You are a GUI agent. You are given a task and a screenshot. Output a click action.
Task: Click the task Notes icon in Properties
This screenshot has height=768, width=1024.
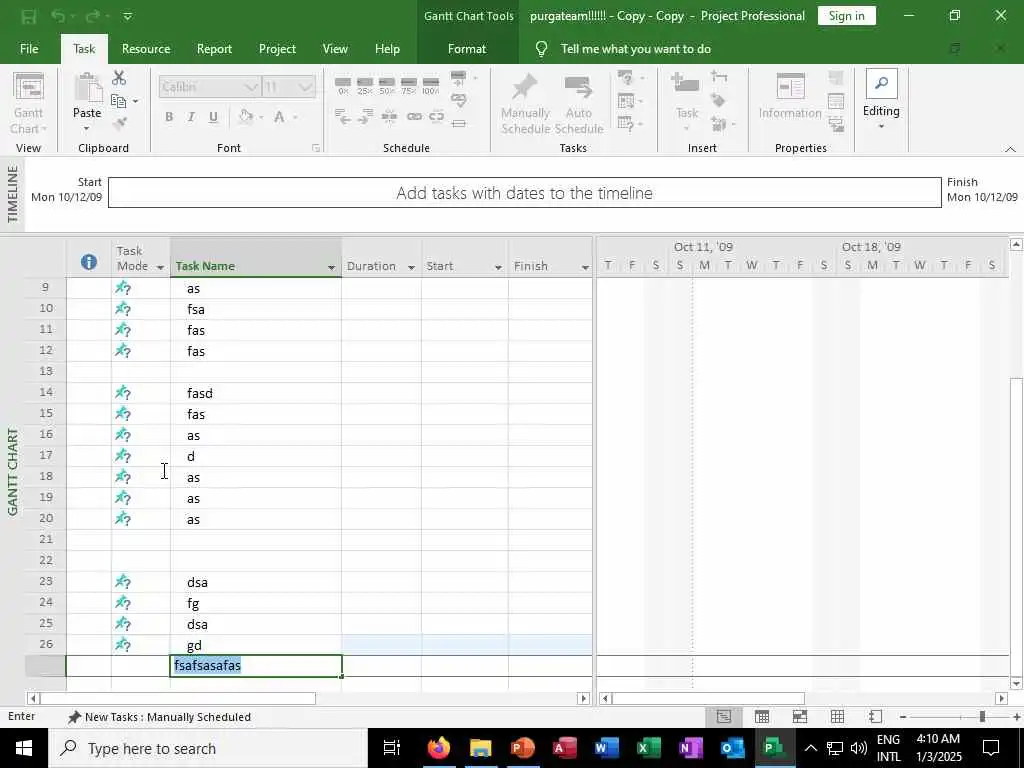836,78
